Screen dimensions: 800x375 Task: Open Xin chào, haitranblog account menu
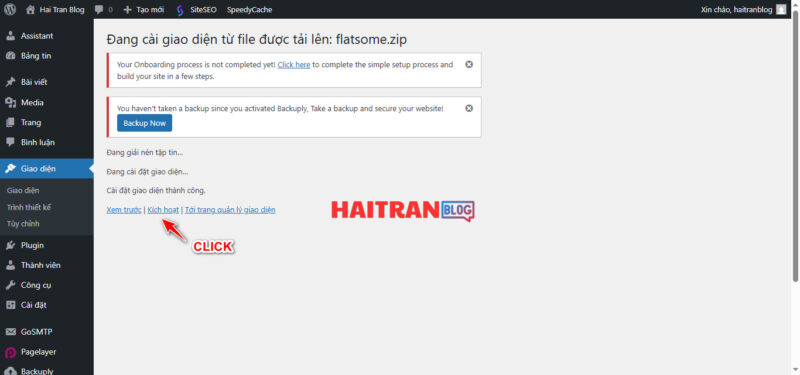(x=736, y=10)
